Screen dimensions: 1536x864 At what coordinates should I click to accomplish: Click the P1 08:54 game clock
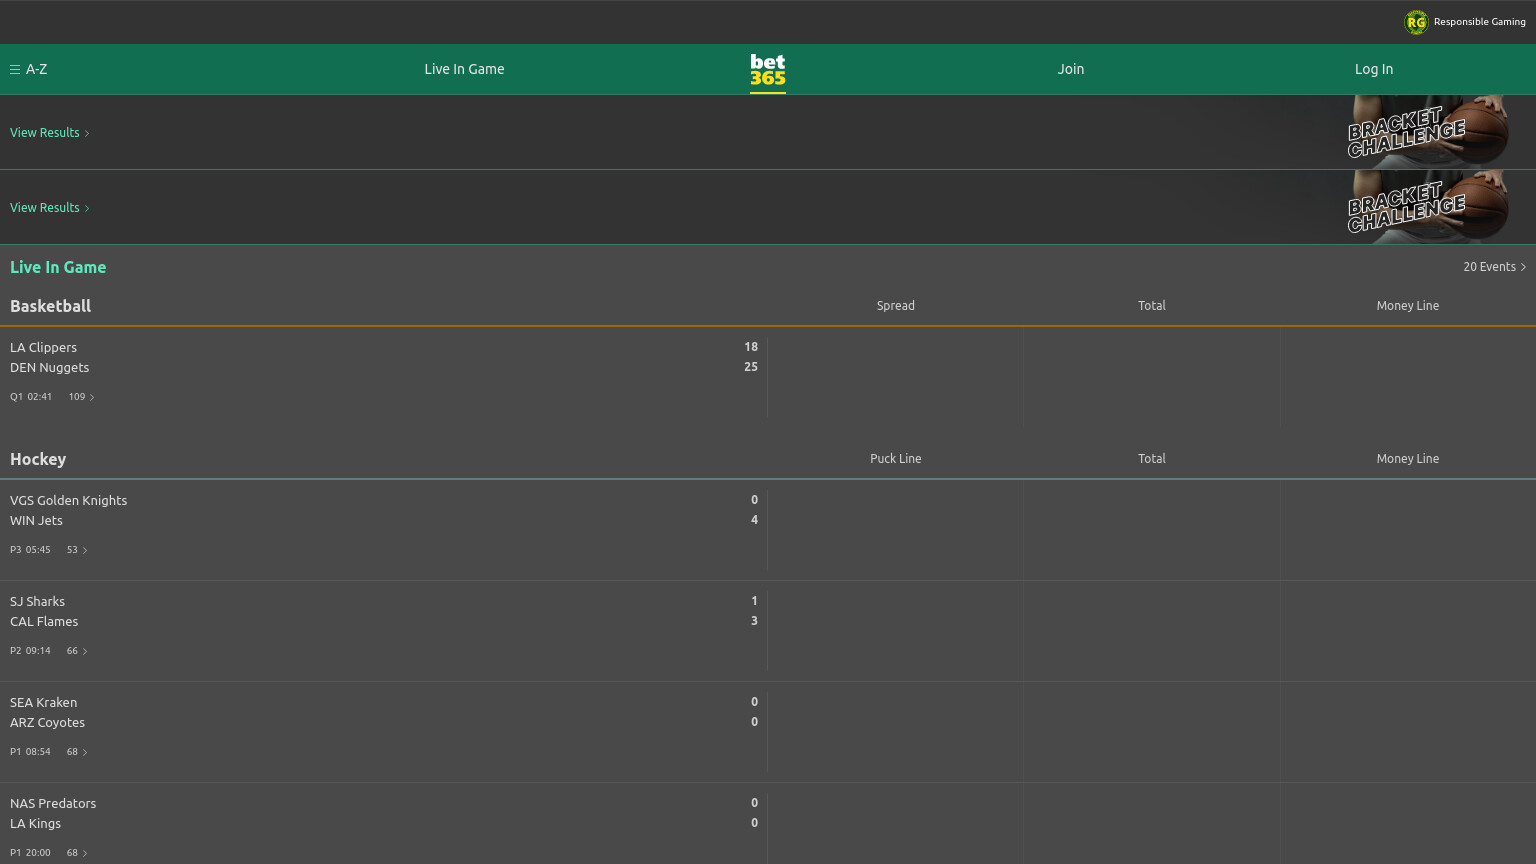[30, 752]
